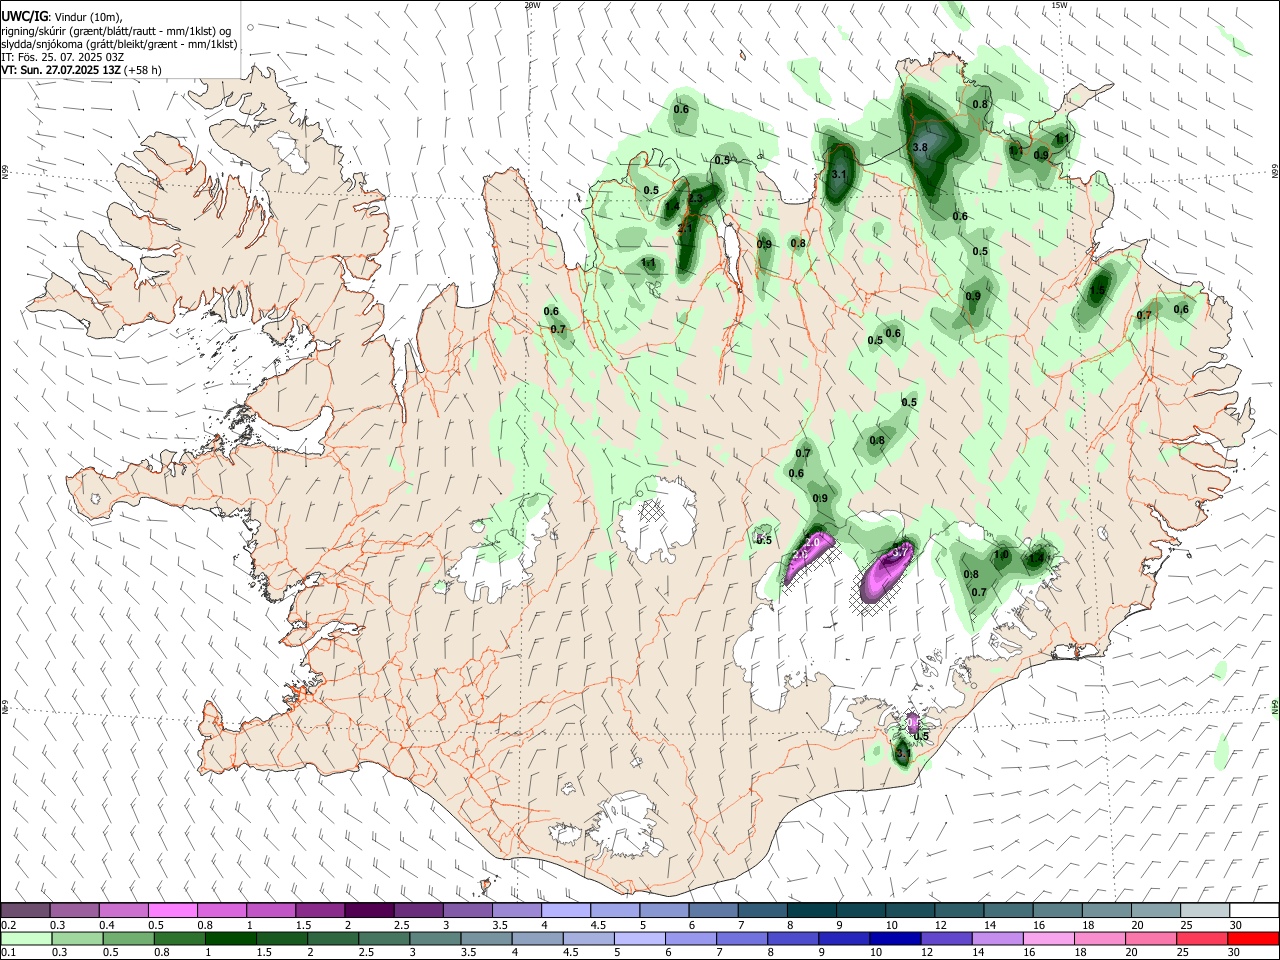Click the 20W longitude label
1280x960 pixels.
point(532,5)
